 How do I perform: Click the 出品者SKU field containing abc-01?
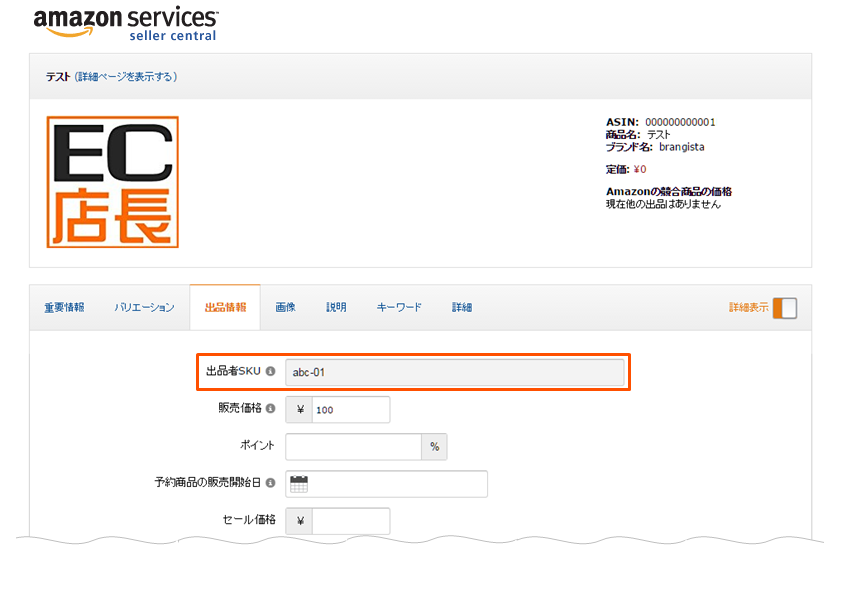[x=455, y=372]
